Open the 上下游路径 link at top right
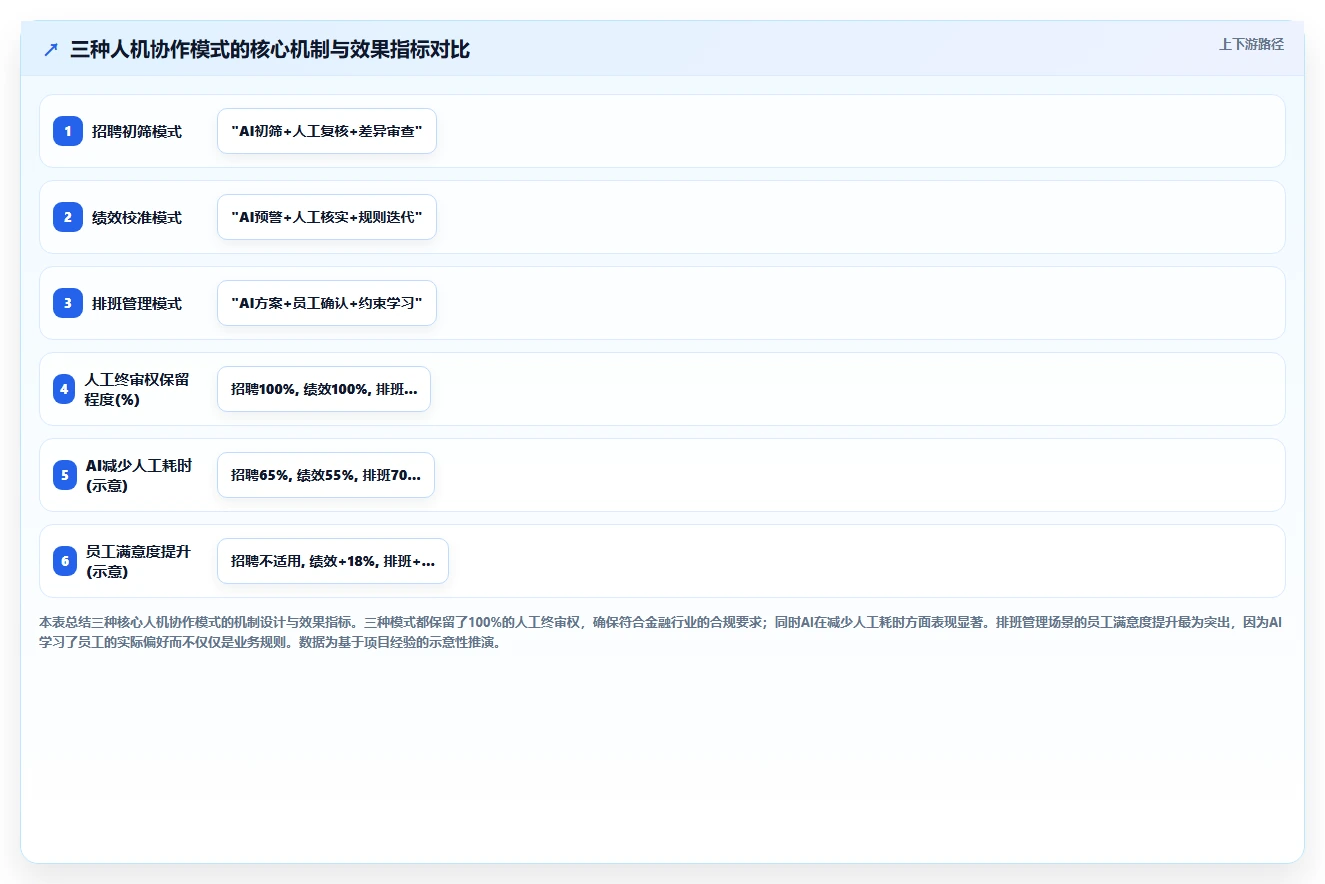The image size is (1325, 884). click(x=1251, y=44)
